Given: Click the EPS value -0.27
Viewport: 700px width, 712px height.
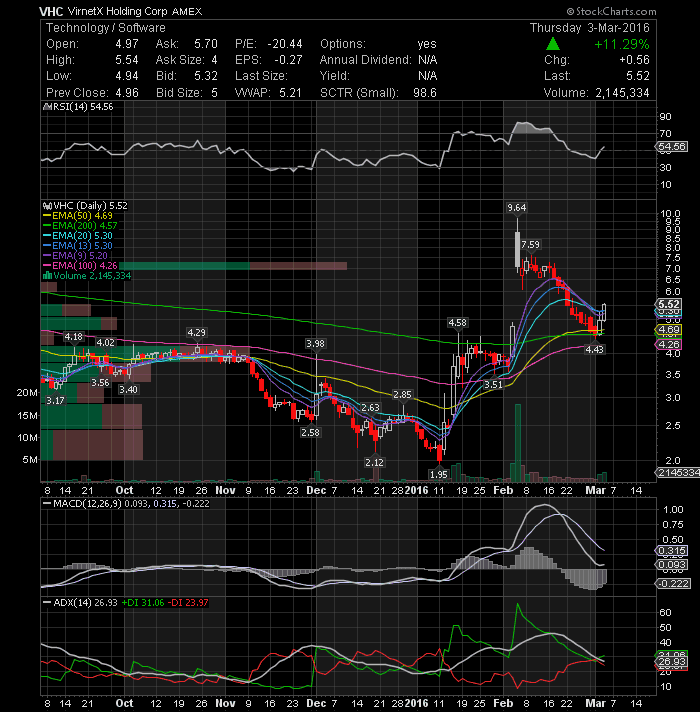Looking at the screenshot, I should click(x=288, y=60).
